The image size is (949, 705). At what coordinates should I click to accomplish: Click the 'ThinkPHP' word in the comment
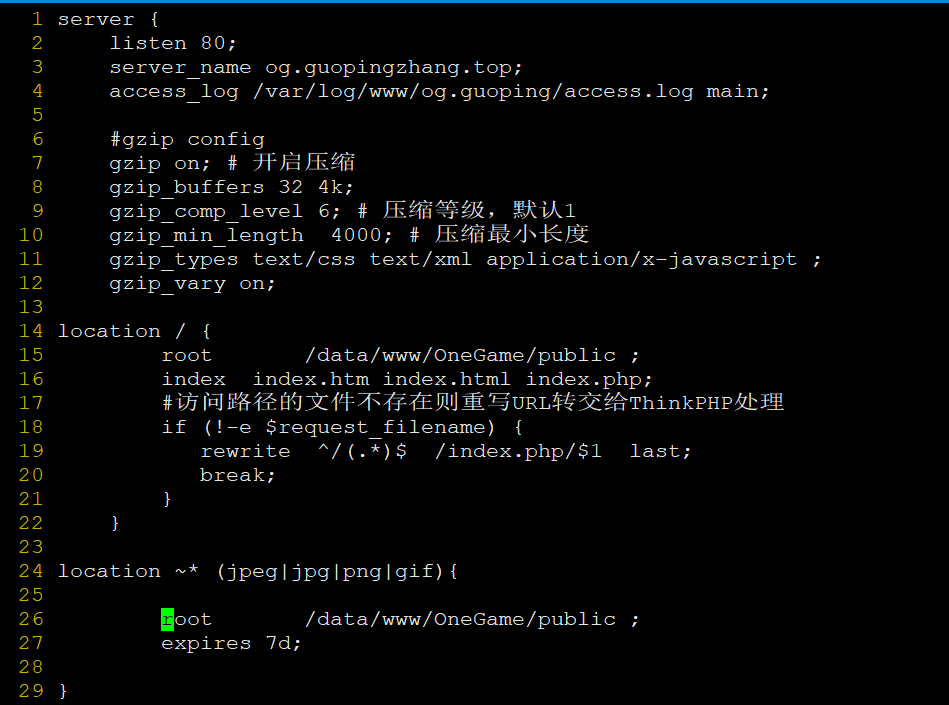click(682, 403)
